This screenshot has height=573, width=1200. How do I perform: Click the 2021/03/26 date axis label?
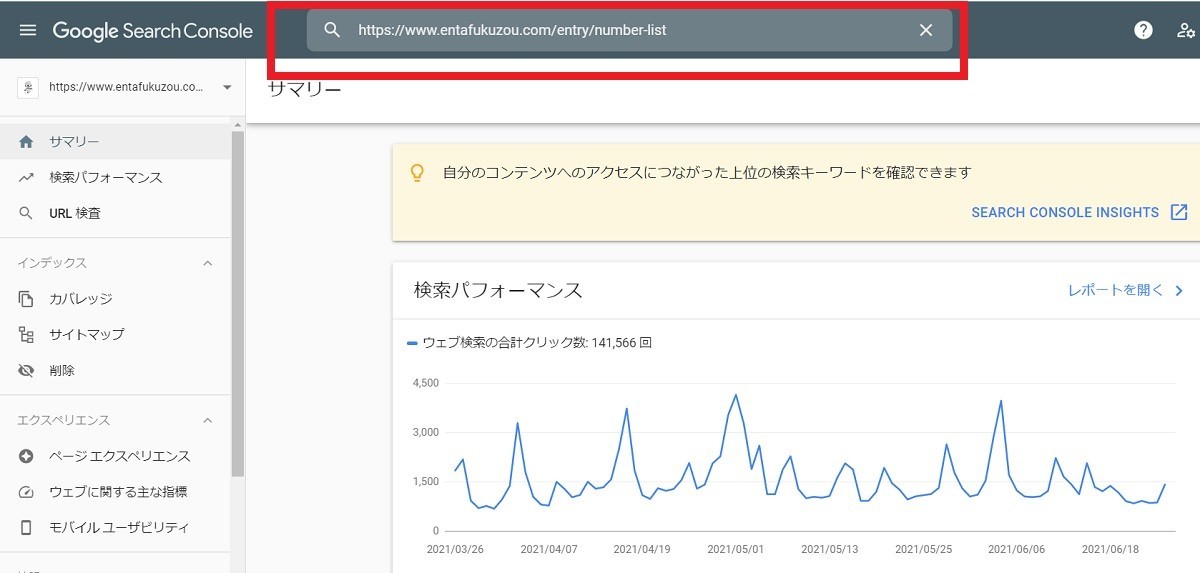pos(456,549)
